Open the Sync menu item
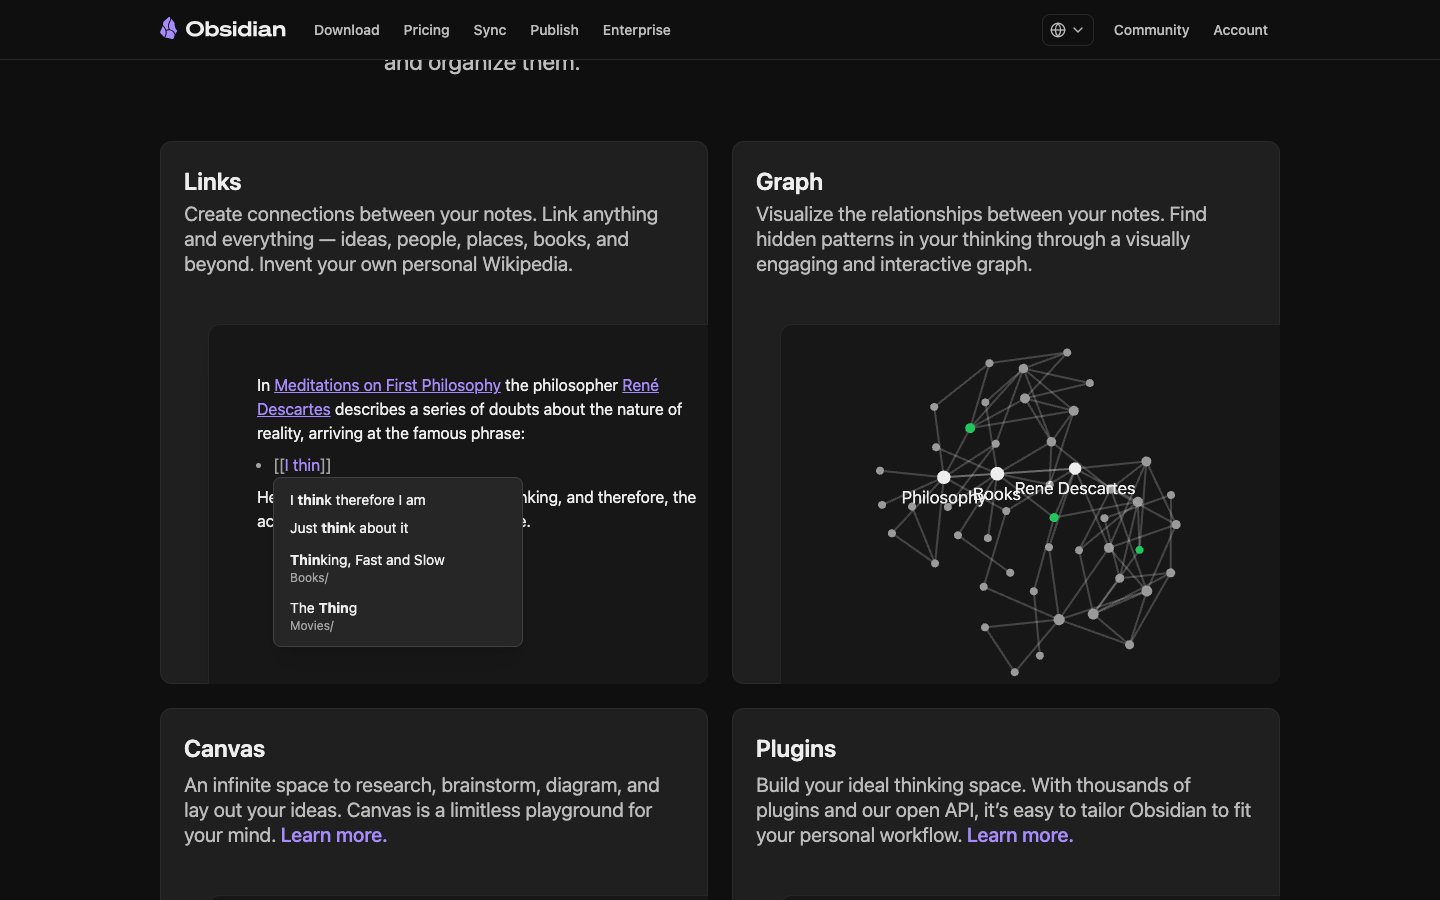 (x=489, y=30)
